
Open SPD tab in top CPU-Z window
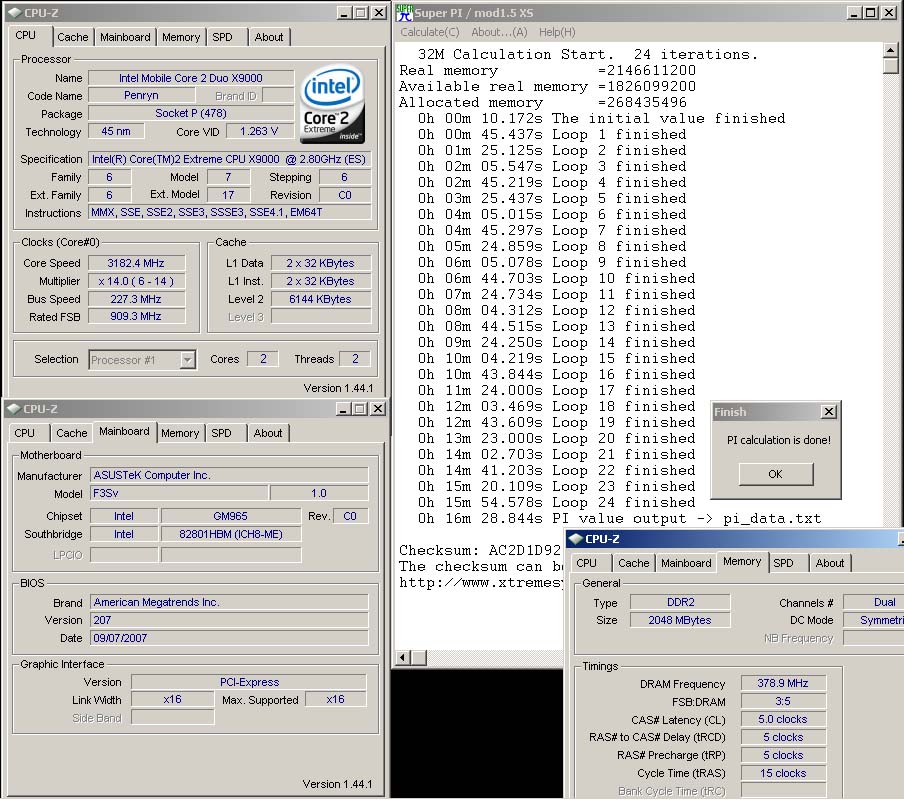coord(222,37)
